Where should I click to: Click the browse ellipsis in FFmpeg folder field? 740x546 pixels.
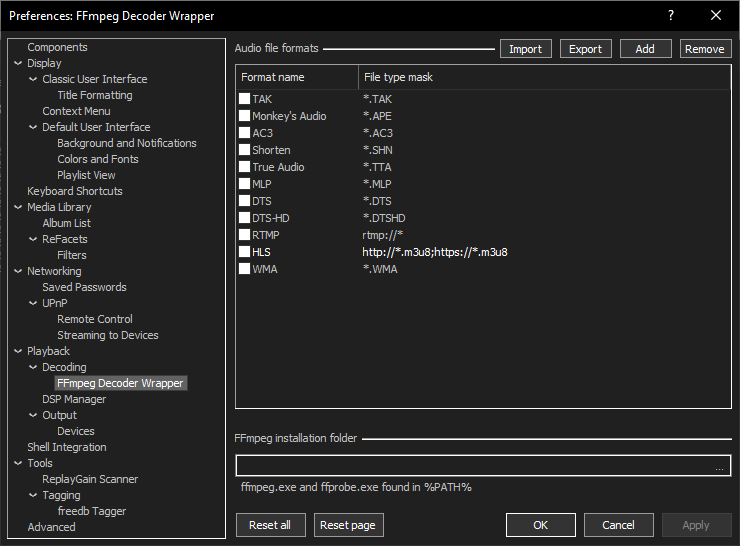(x=719, y=467)
